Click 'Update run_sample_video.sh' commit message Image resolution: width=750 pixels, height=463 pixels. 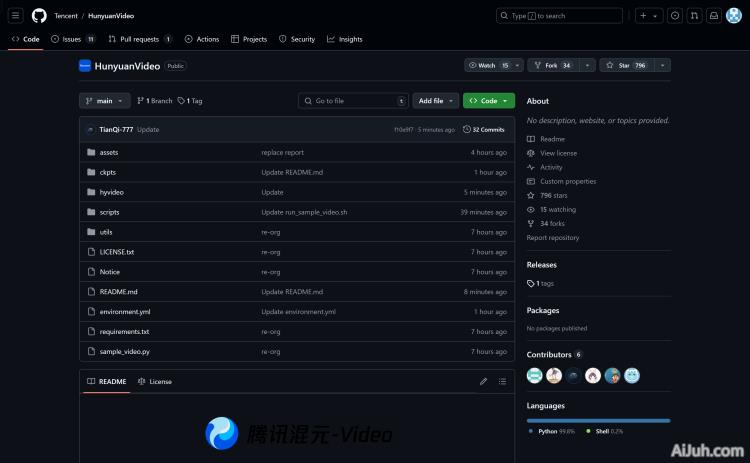[304, 212]
